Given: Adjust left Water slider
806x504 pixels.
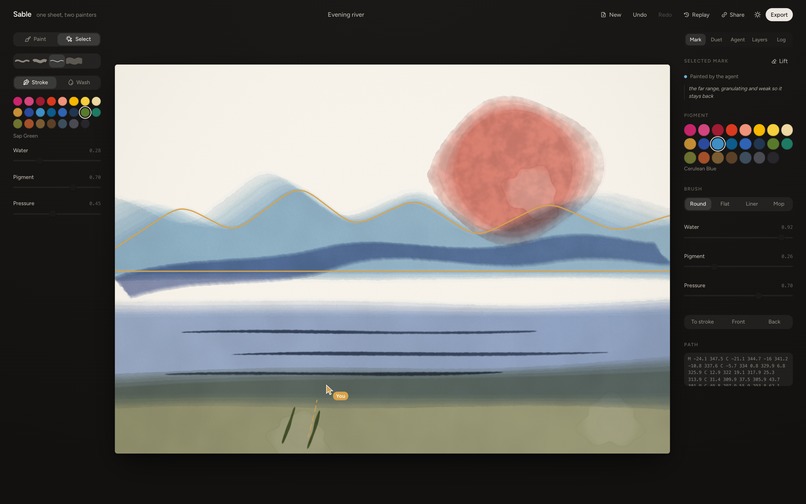Looking at the screenshot, I should (x=57, y=161).
